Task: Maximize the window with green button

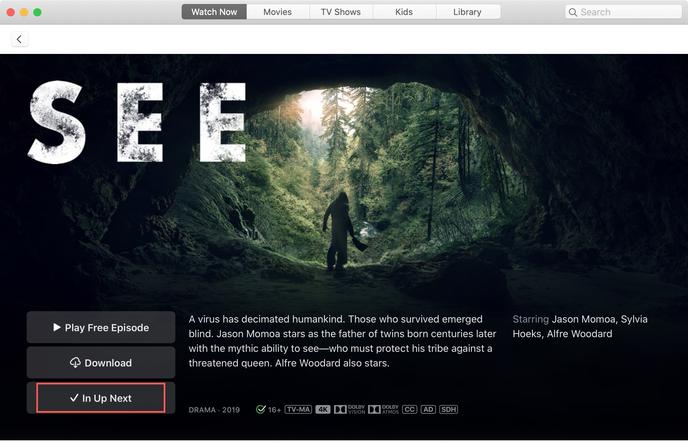Action: pos(37,12)
